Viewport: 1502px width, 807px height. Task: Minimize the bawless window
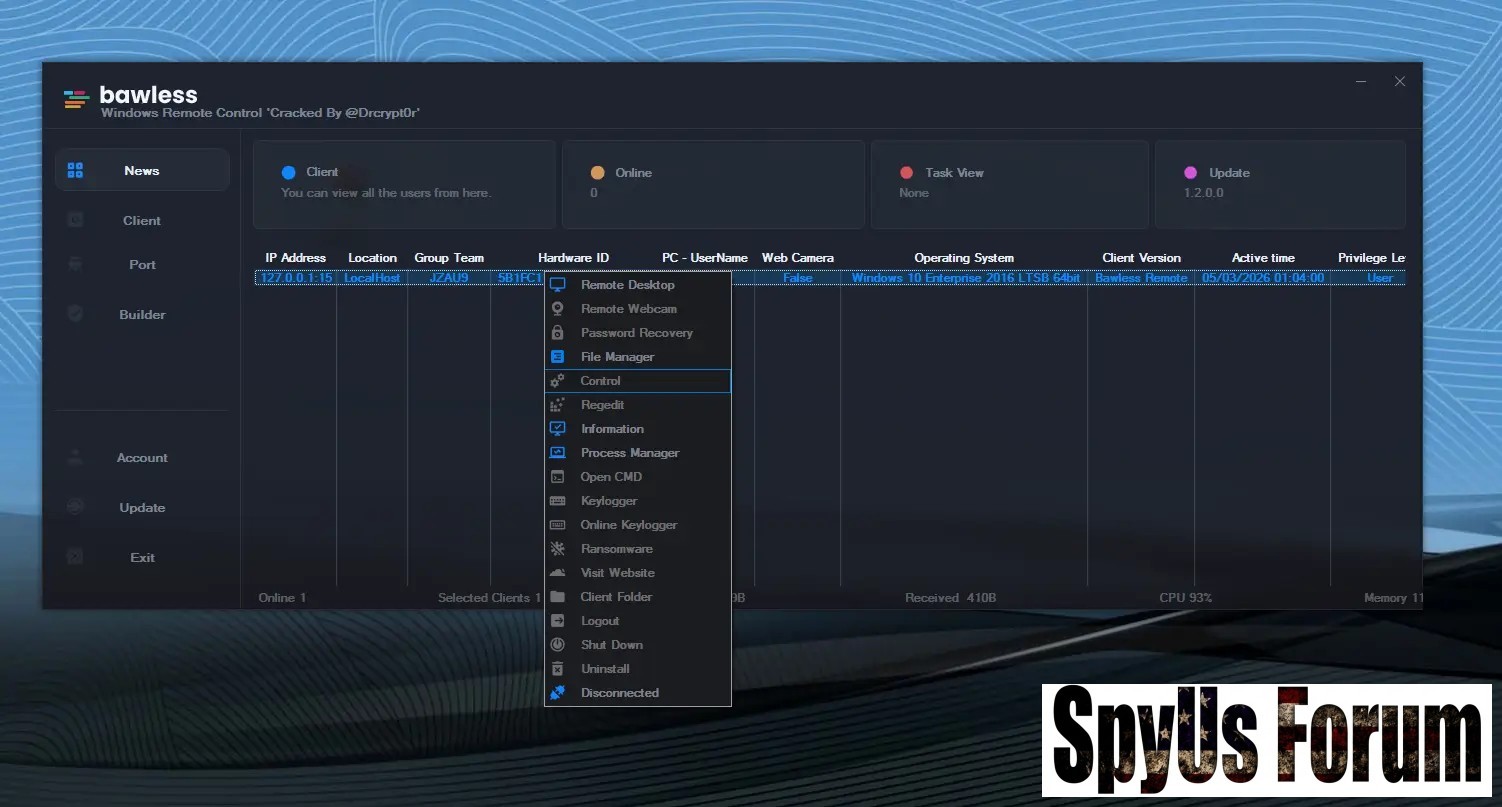pos(1361,81)
